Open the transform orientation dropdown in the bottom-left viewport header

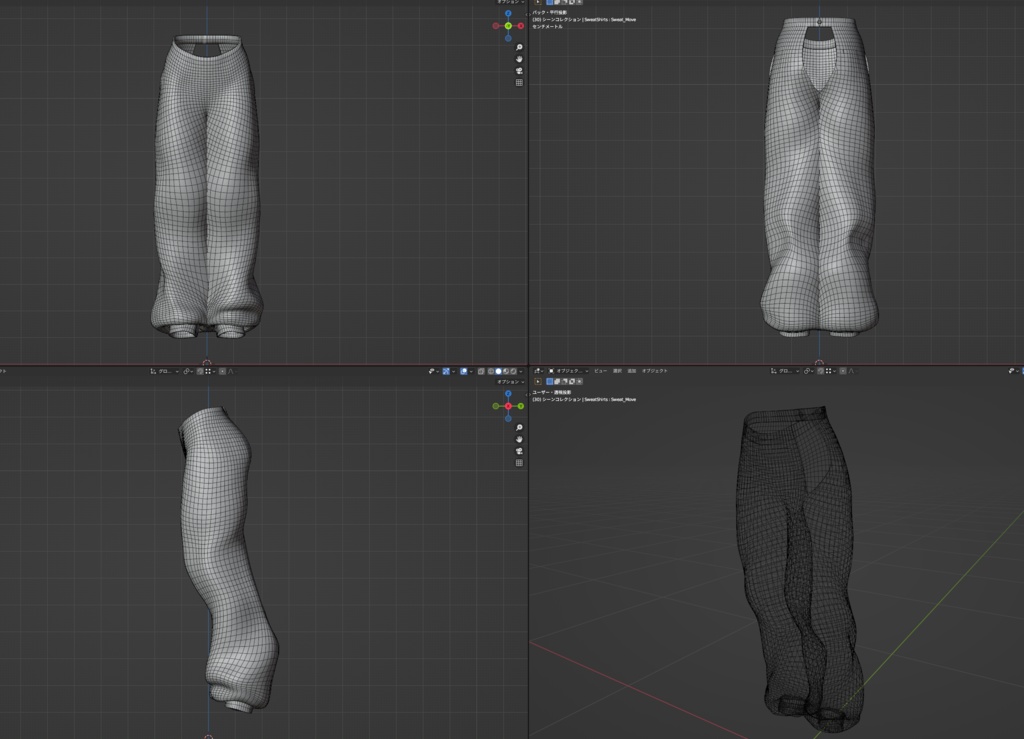click(x=165, y=371)
